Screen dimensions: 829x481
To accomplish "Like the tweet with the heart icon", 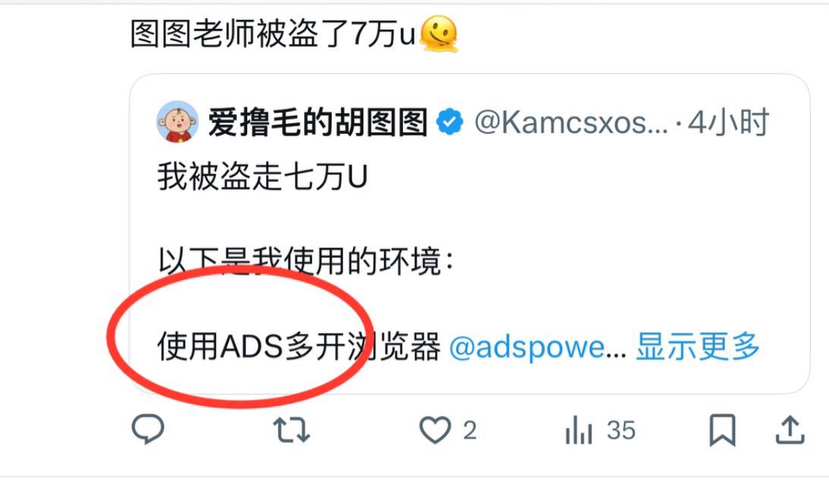I will (435, 430).
